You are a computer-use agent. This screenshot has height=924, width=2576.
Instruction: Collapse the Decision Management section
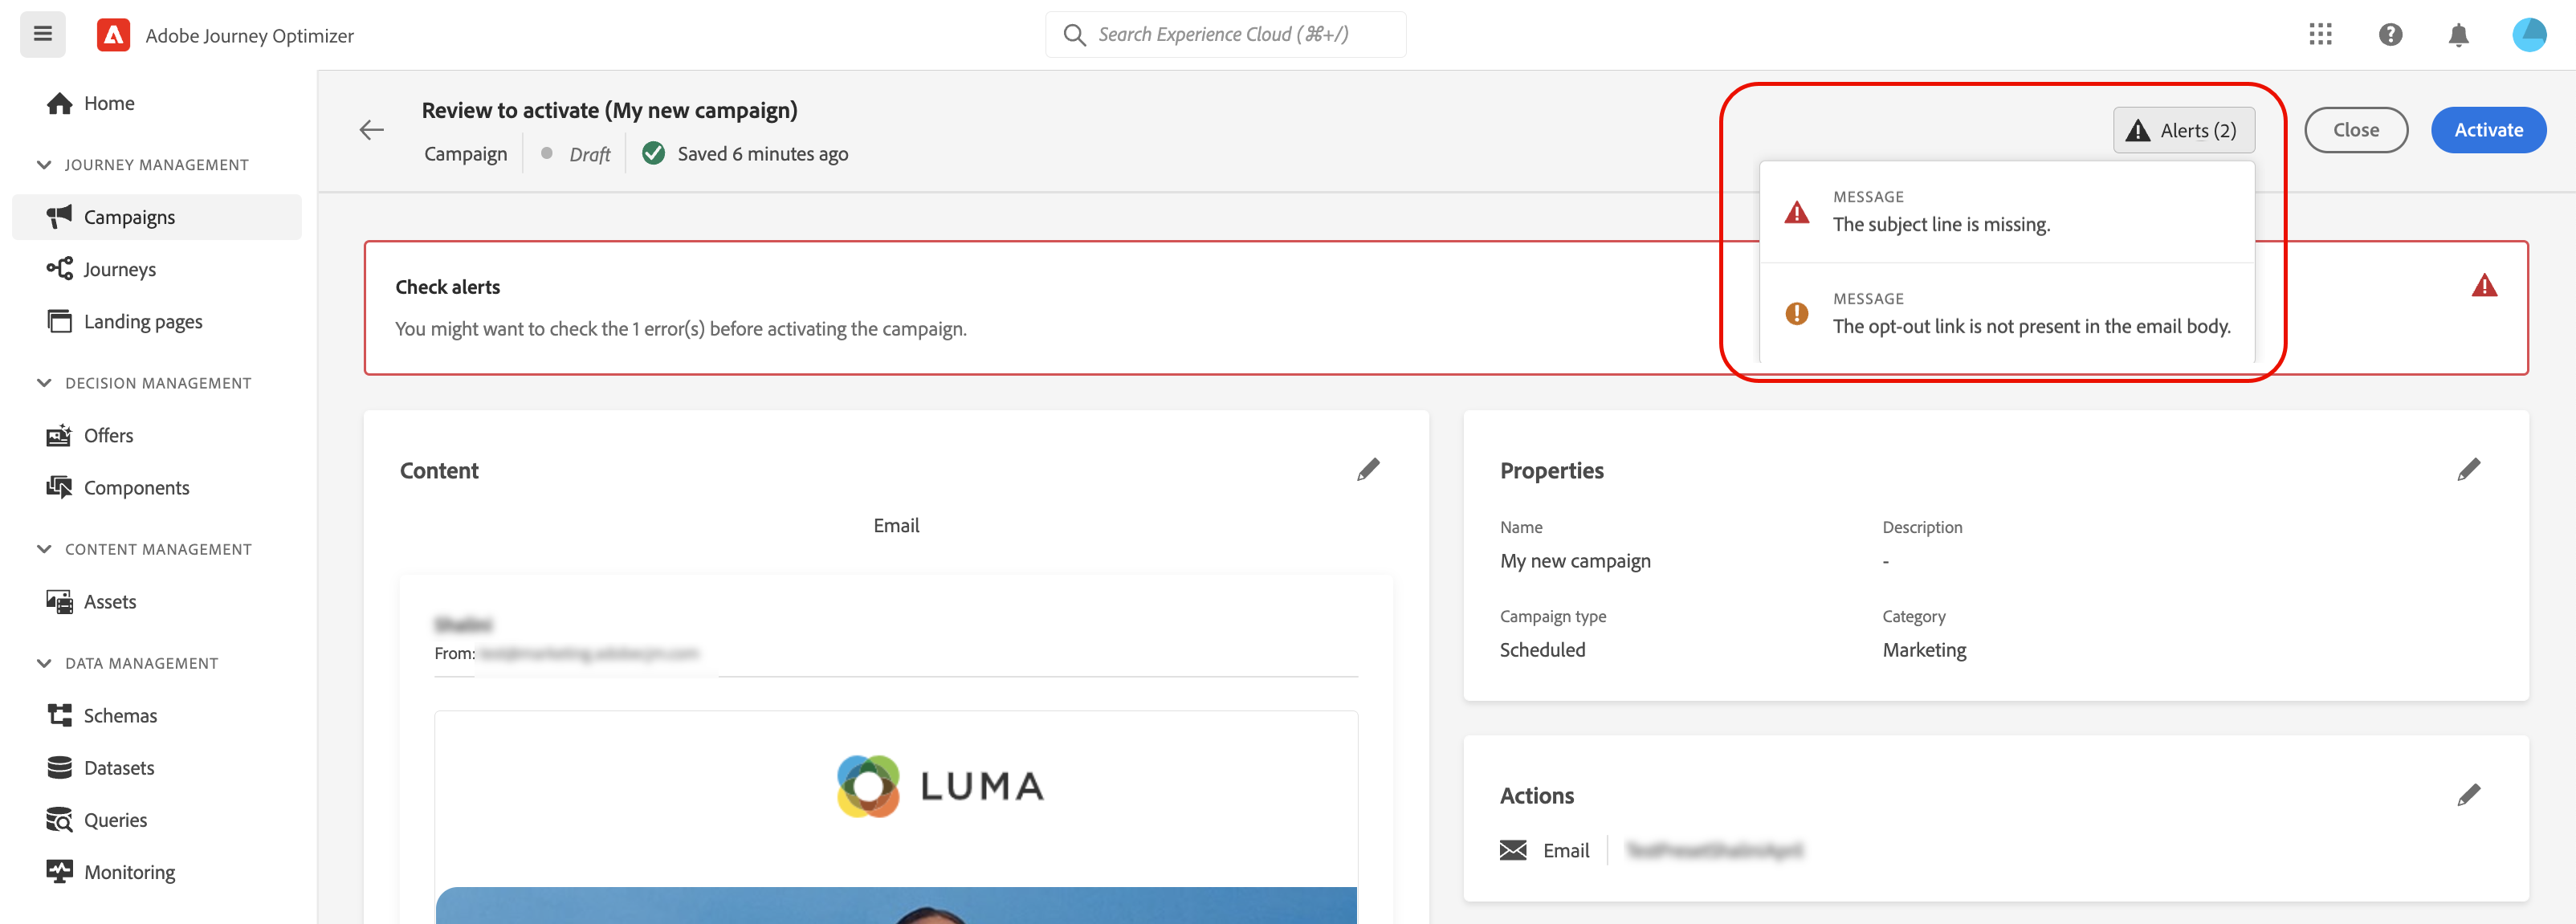pyautogui.click(x=44, y=383)
